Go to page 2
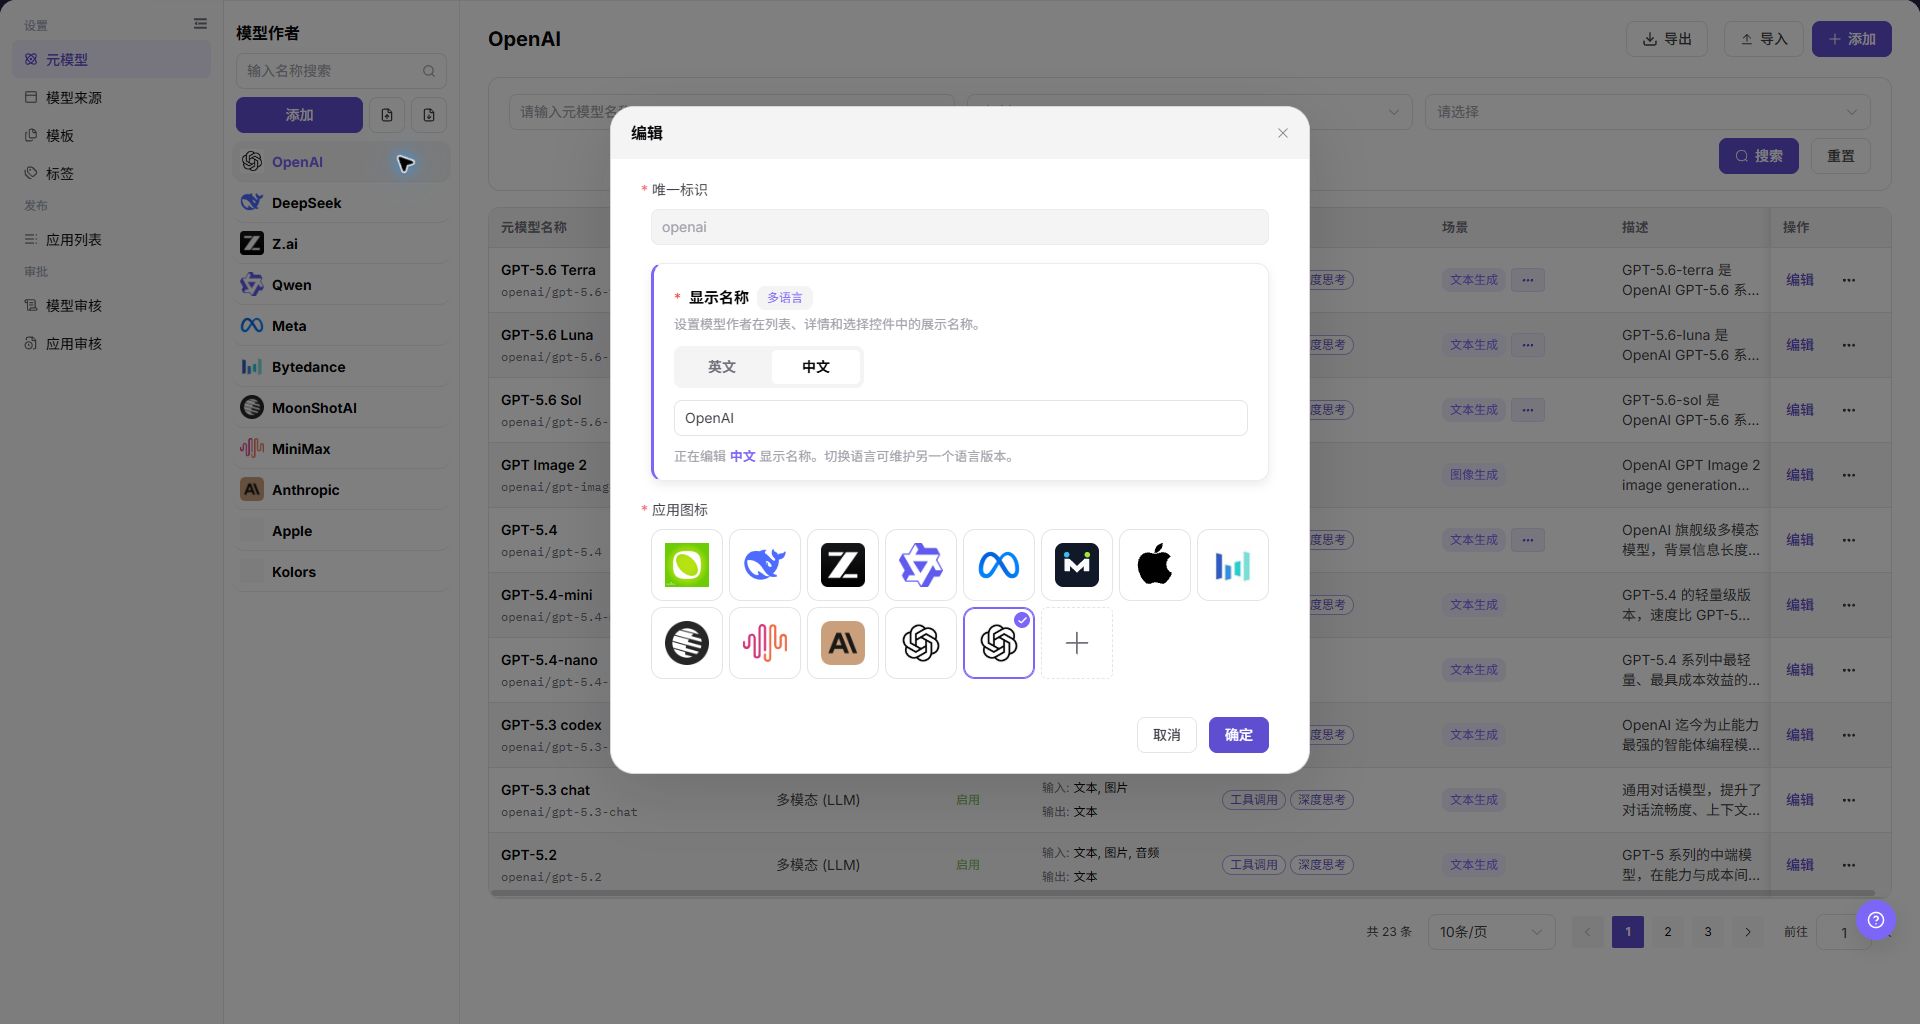The image size is (1920, 1024). tap(1668, 932)
